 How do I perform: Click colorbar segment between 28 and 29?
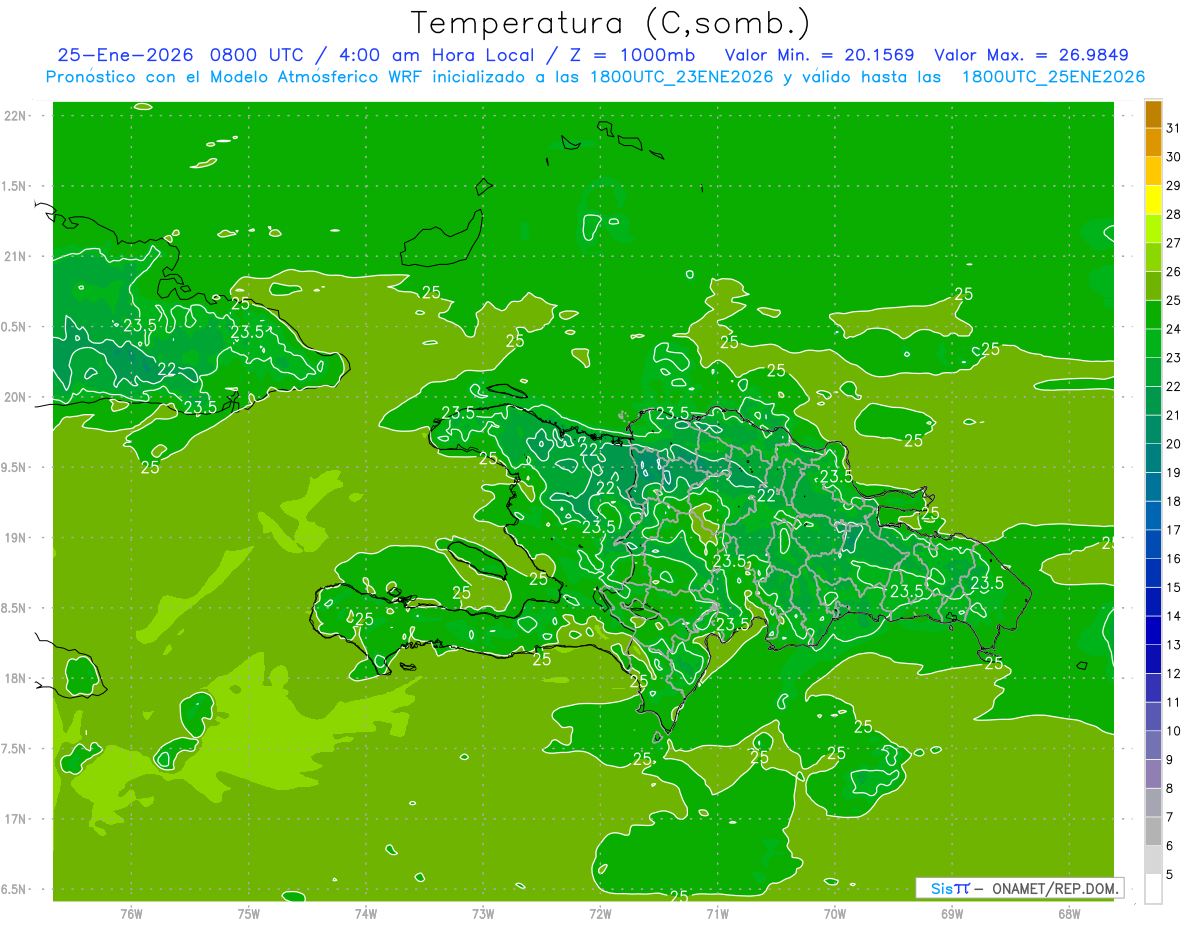click(1153, 200)
